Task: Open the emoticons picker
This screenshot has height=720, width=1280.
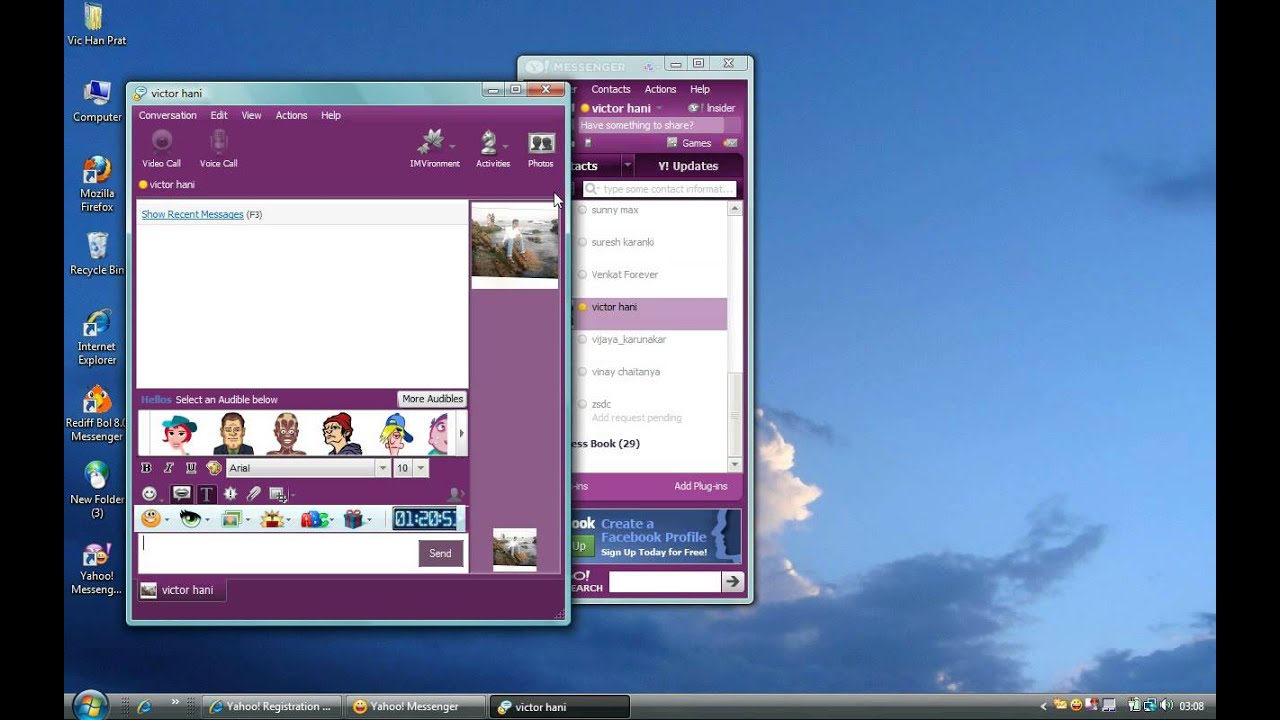Action: point(149,494)
